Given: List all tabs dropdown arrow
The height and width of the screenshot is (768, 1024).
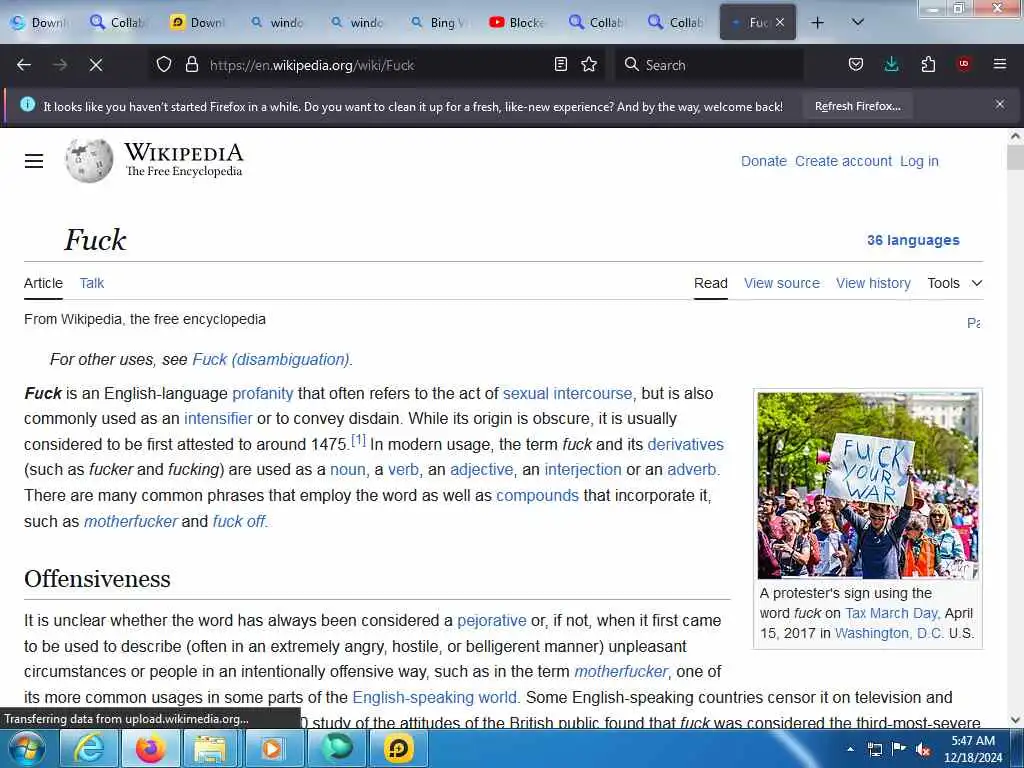Looking at the screenshot, I should (858, 22).
